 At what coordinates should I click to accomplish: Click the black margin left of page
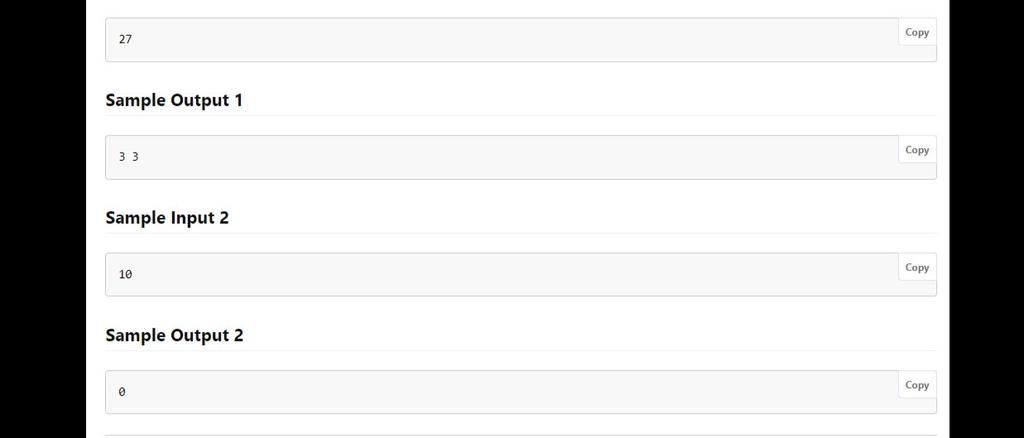click(42, 219)
